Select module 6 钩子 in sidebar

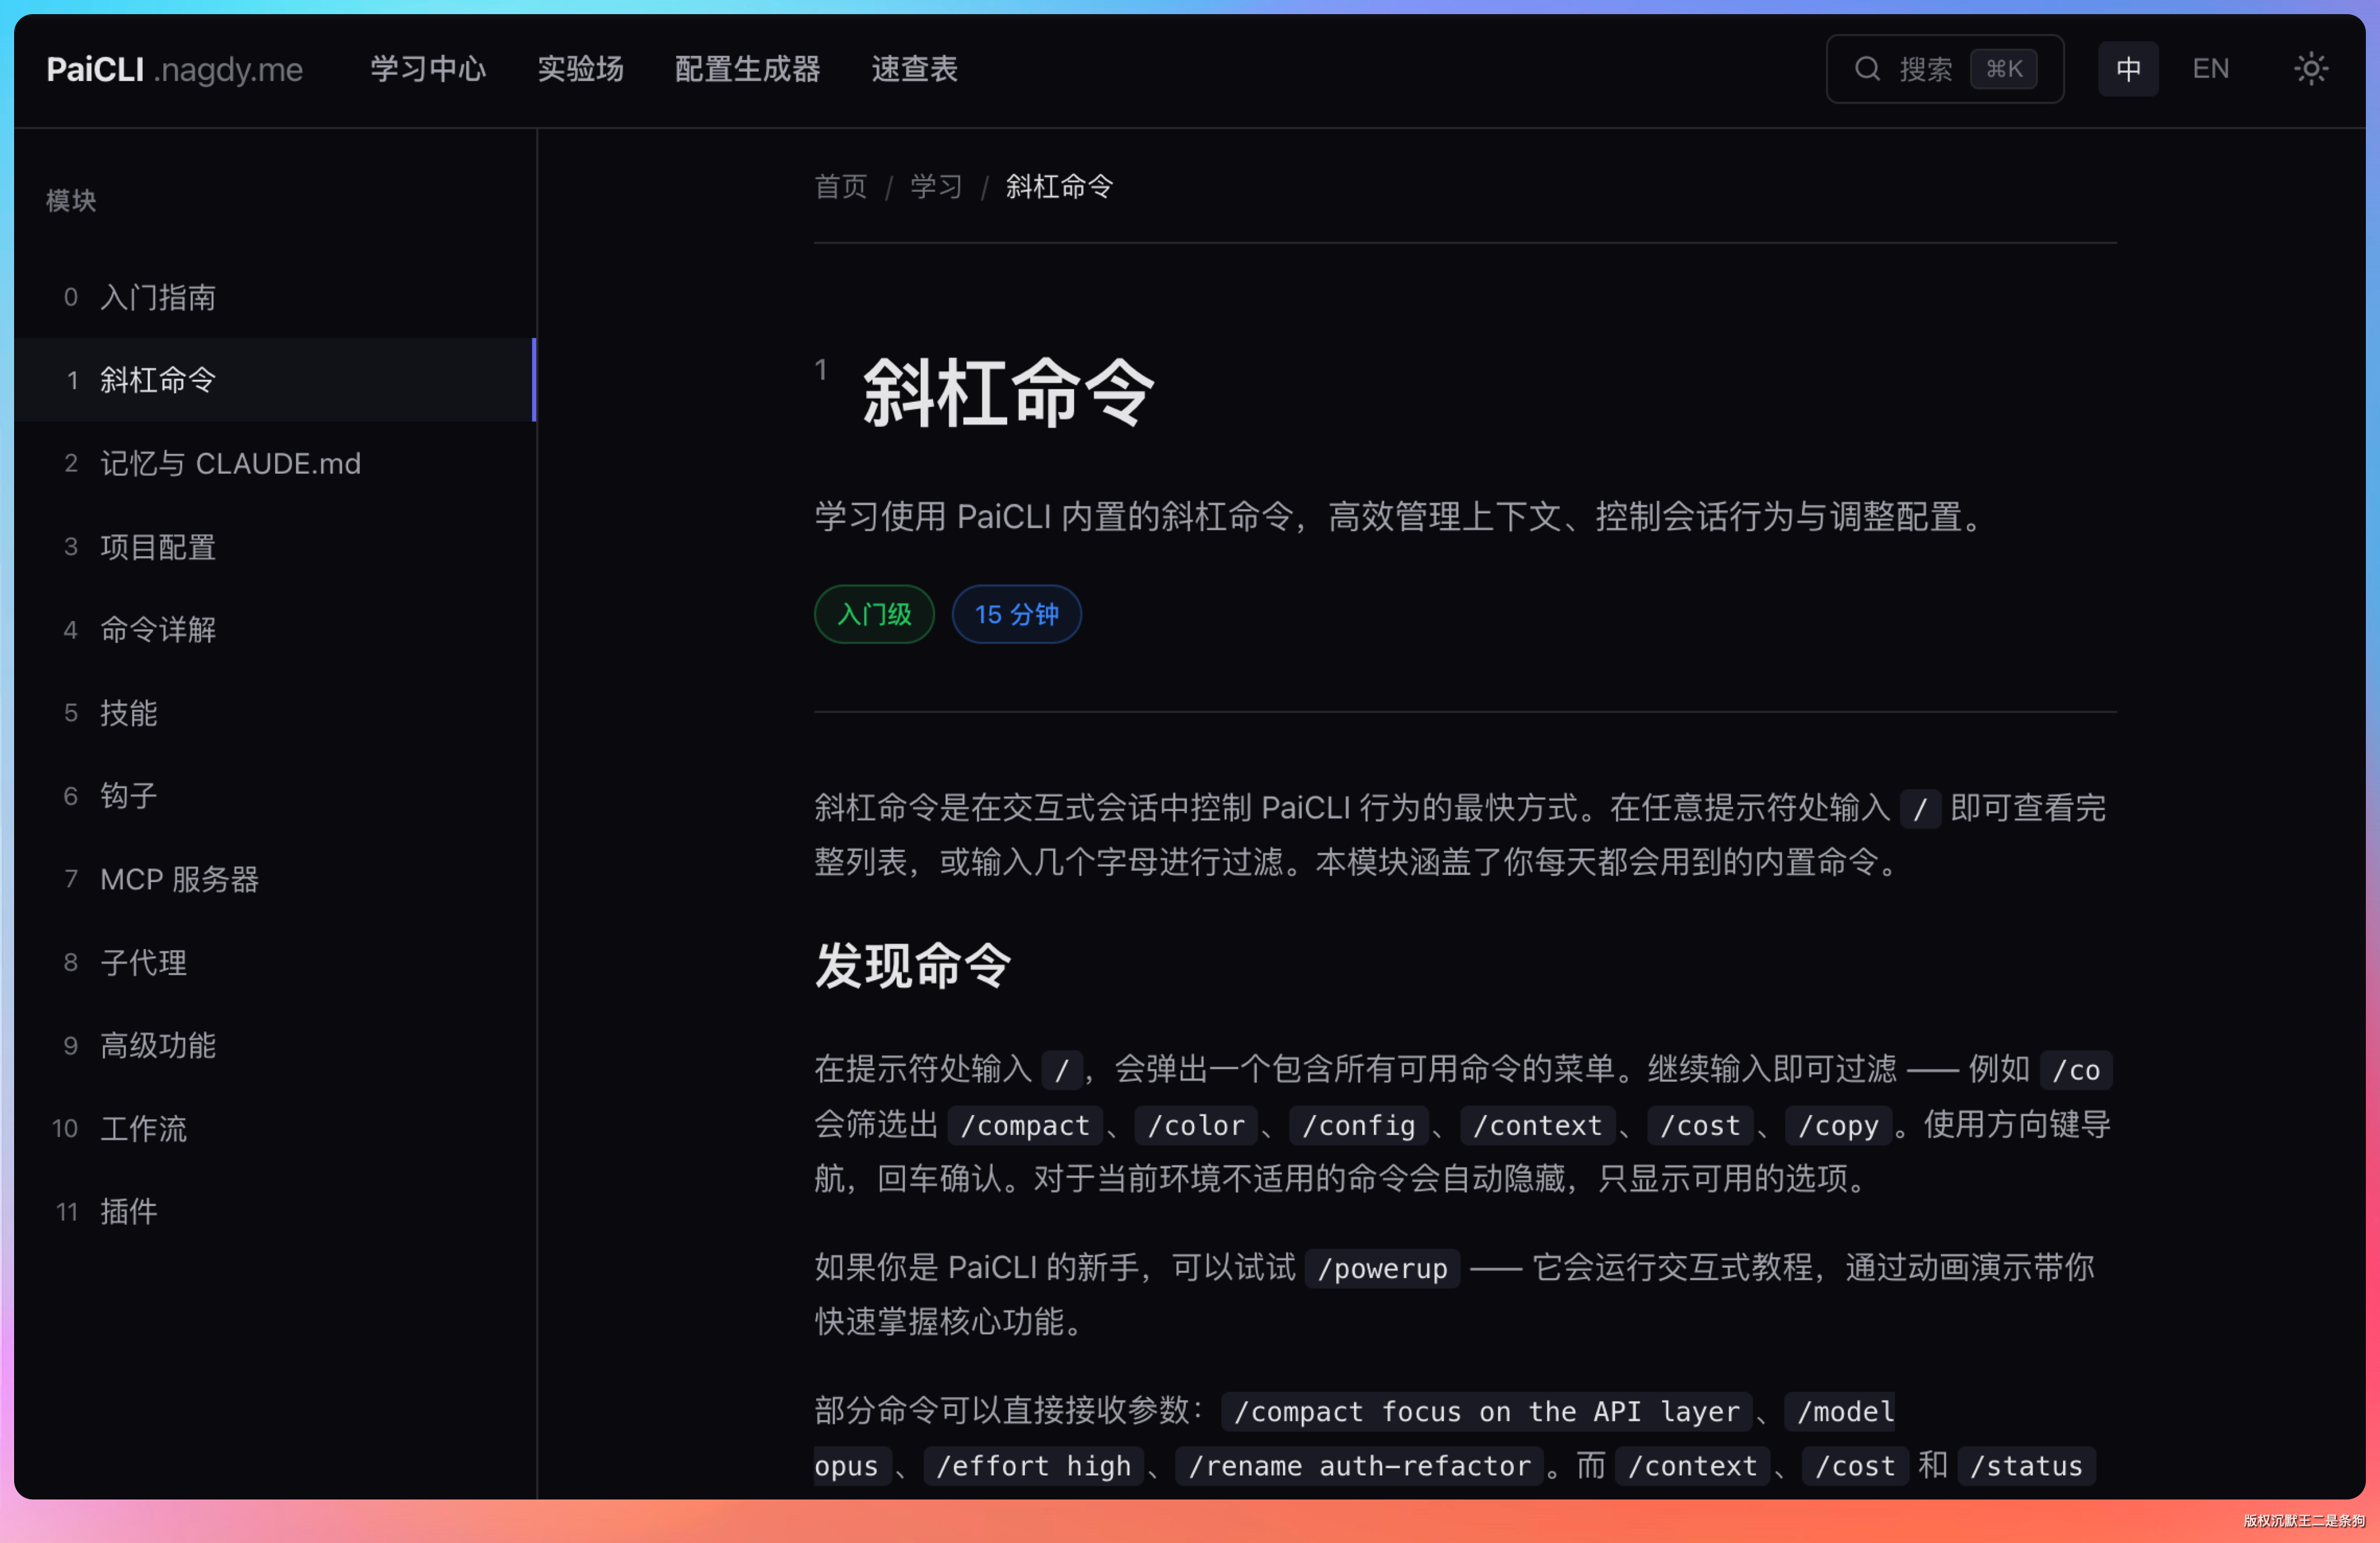pyautogui.click(x=275, y=796)
